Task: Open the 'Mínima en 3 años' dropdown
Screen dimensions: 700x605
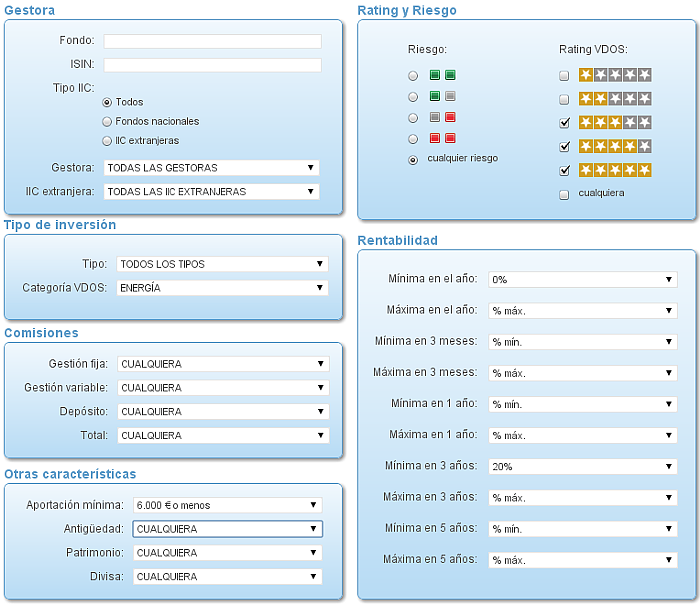Action: coord(583,466)
